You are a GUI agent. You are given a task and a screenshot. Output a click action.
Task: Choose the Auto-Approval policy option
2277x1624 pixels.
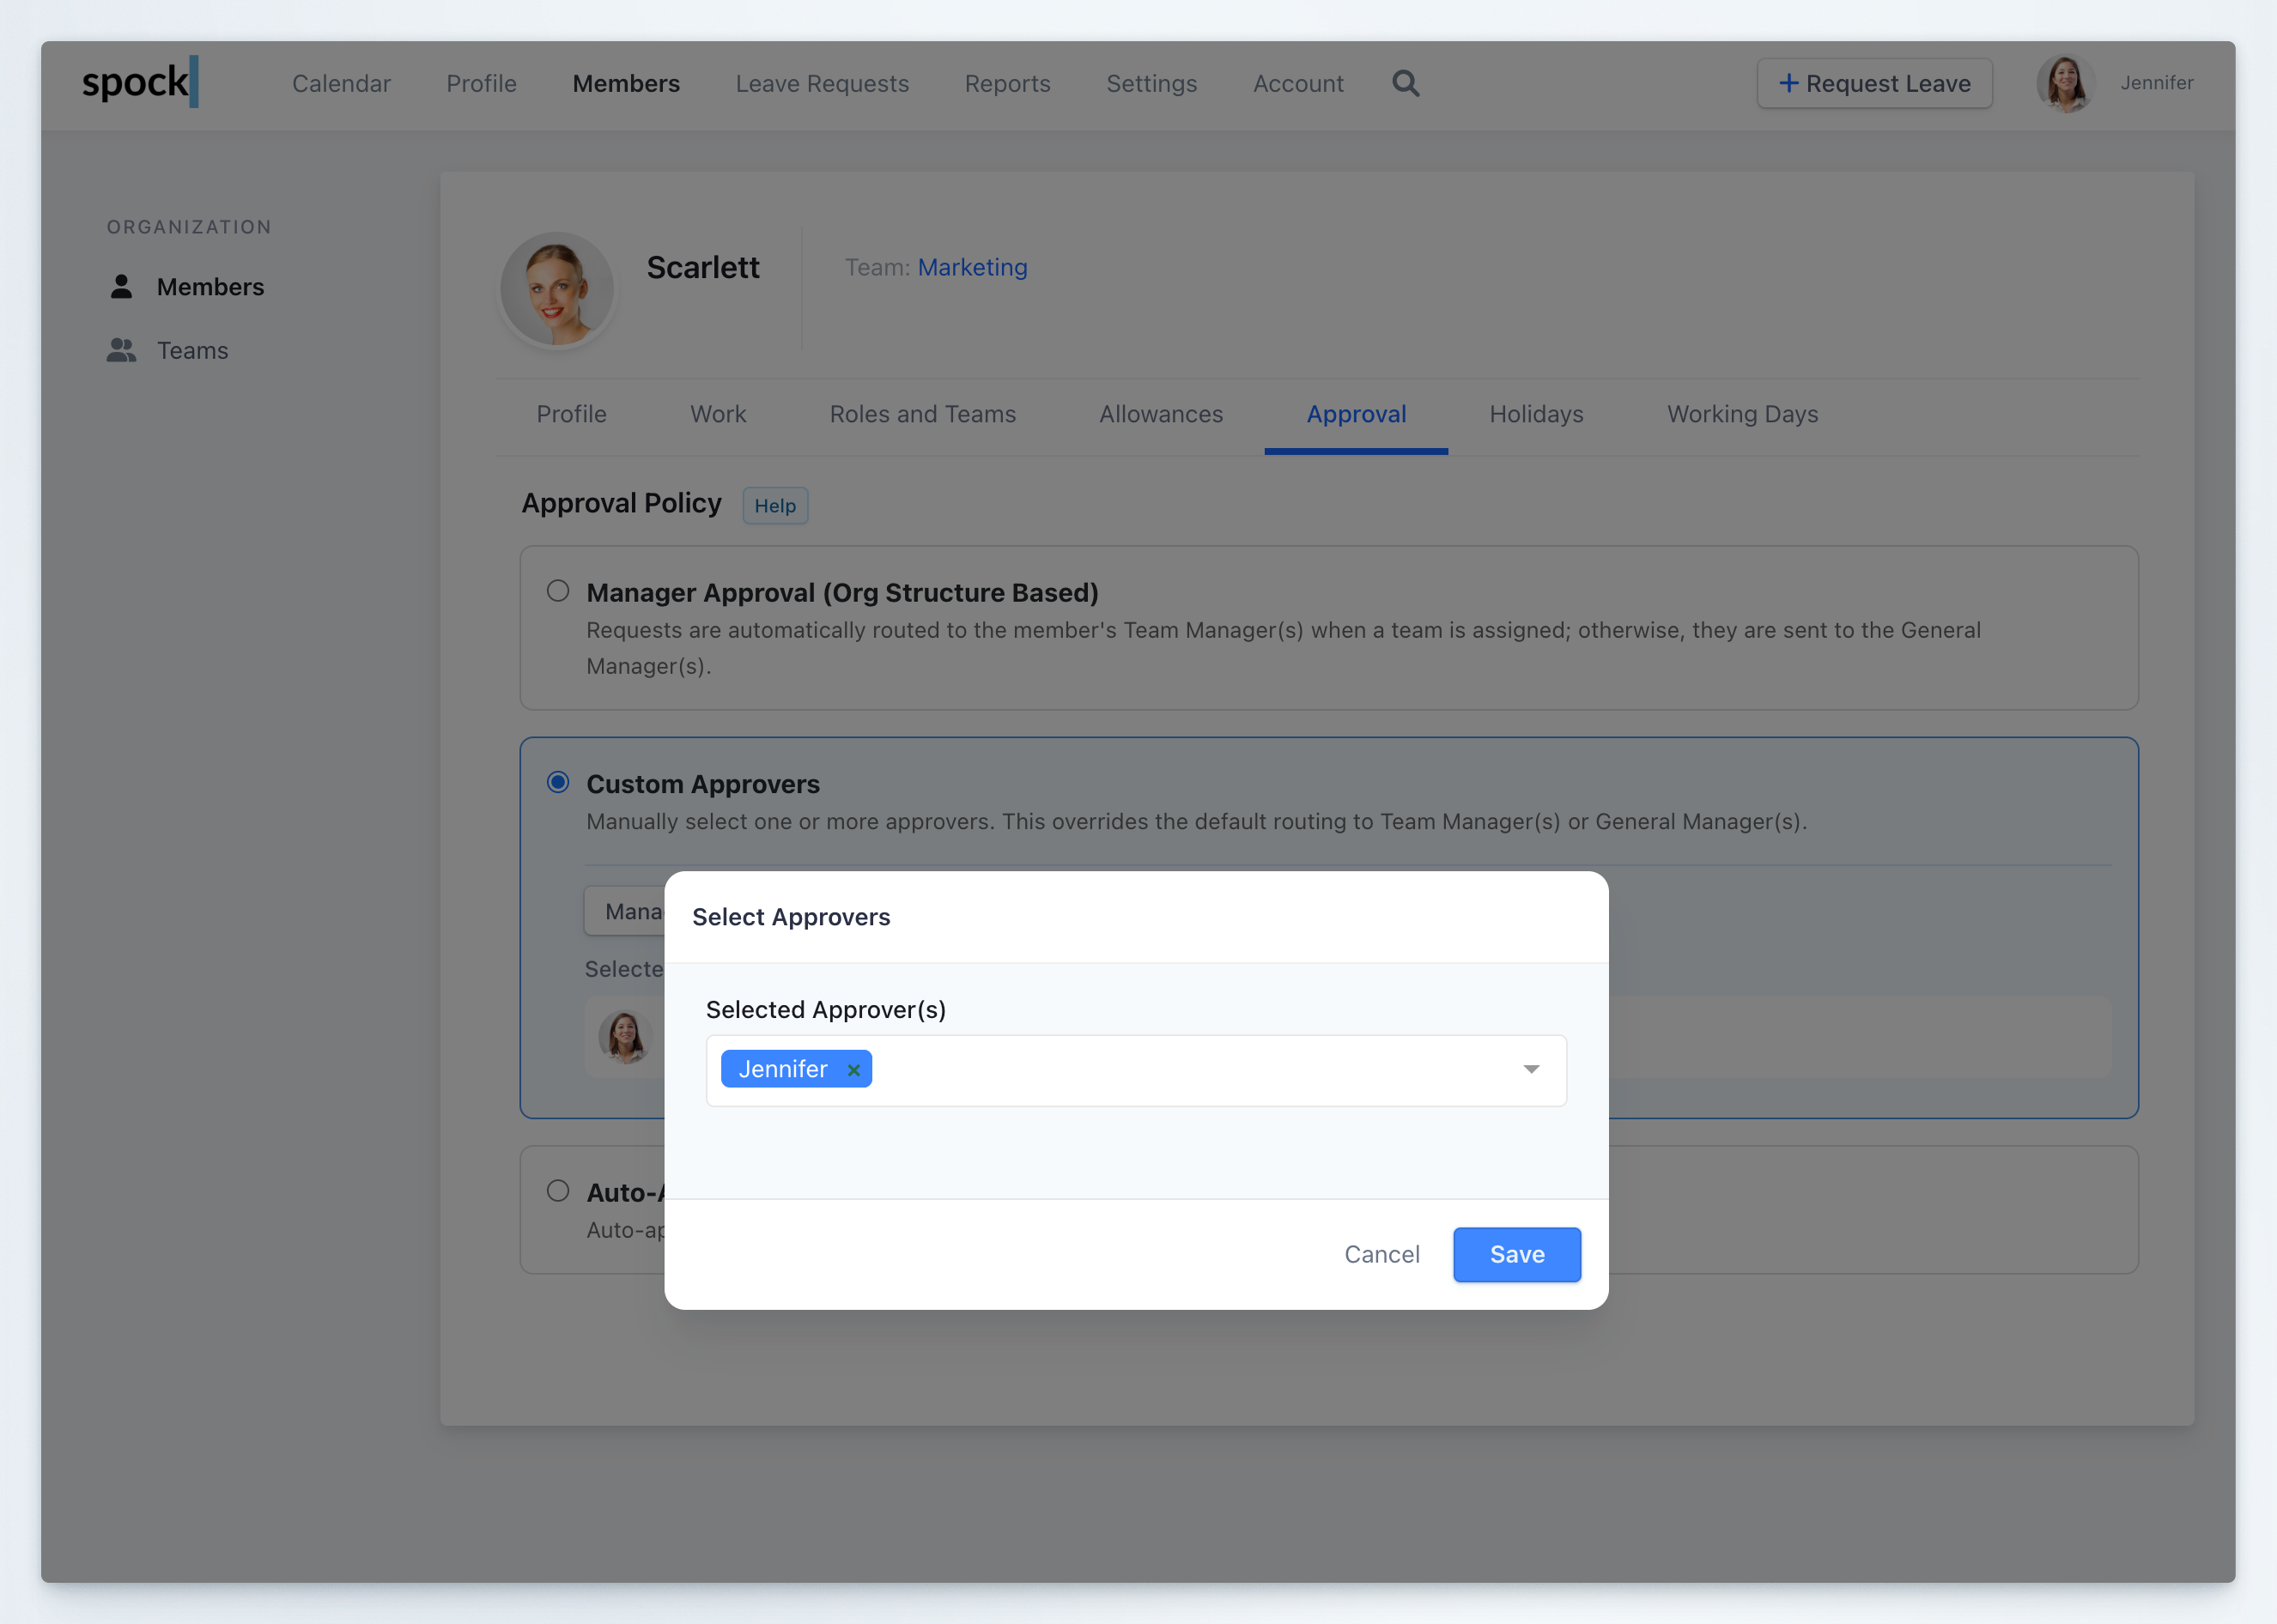[557, 1191]
